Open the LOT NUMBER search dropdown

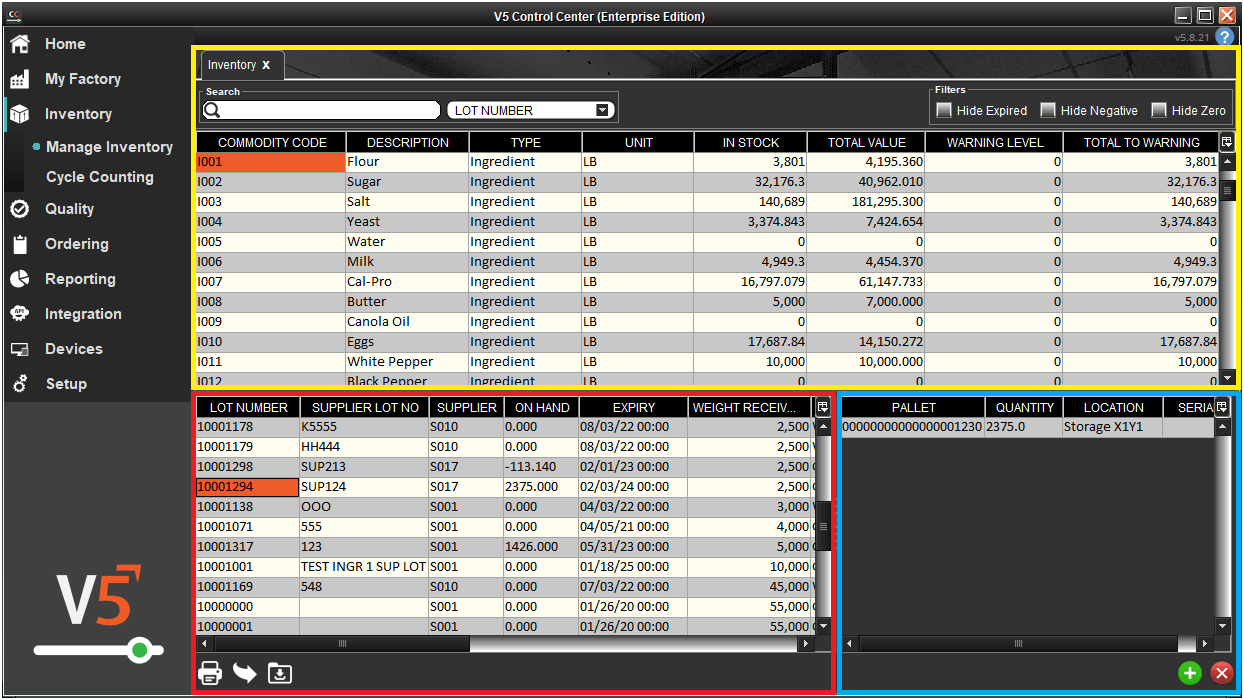[x=601, y=109]
